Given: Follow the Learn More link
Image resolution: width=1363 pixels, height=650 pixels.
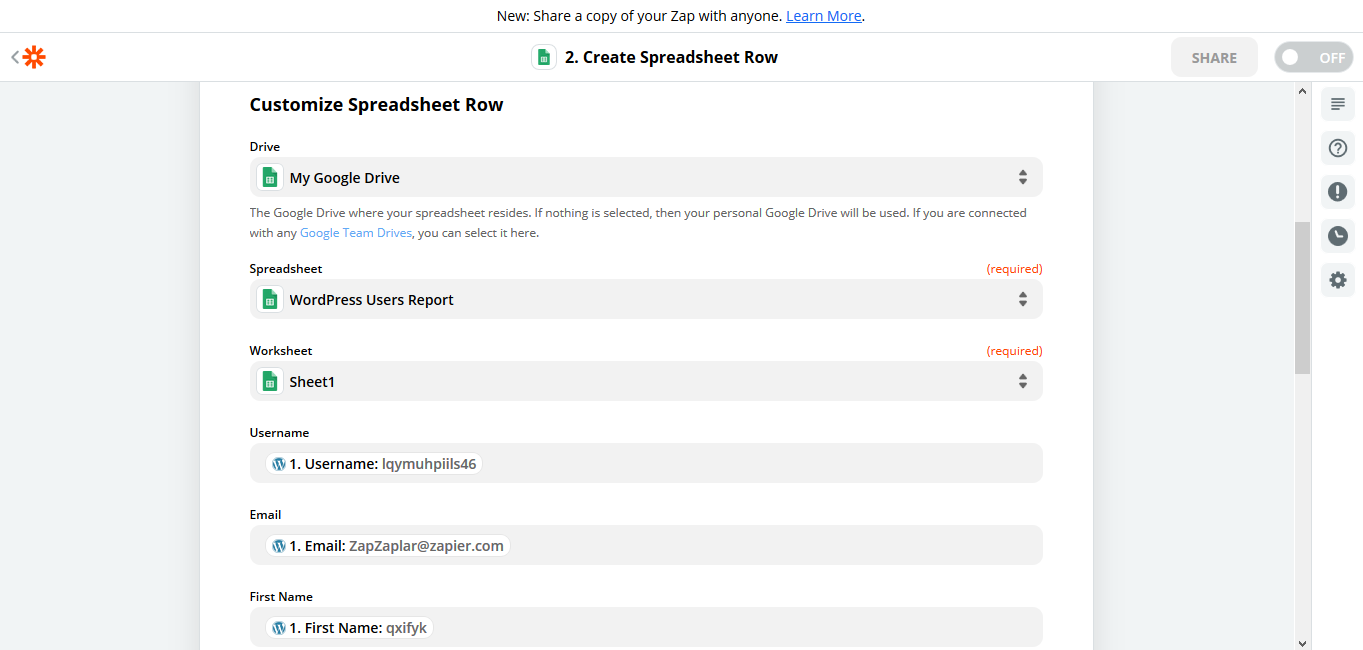Looking at the screenshot, I should point(824,16).
